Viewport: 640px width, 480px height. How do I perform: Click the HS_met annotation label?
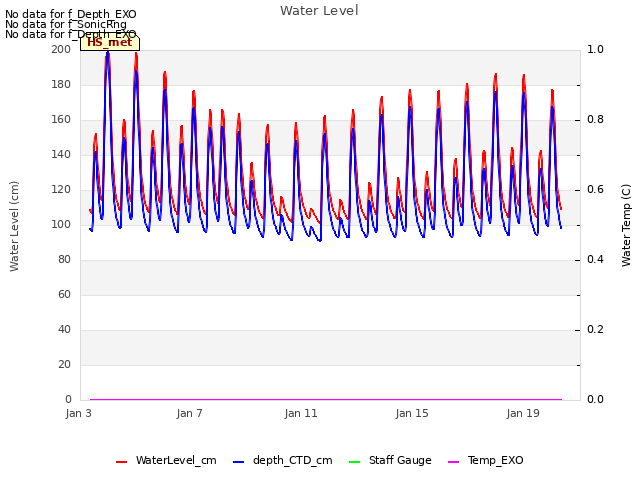click(110, 43)
